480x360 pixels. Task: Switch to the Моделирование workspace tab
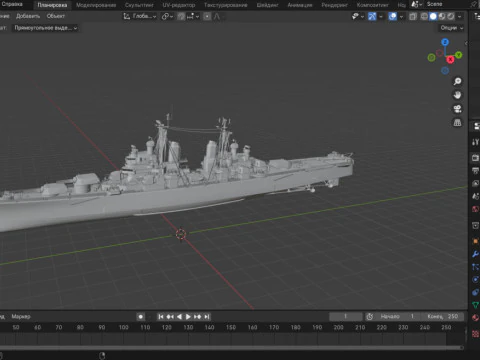click(96, 5)
